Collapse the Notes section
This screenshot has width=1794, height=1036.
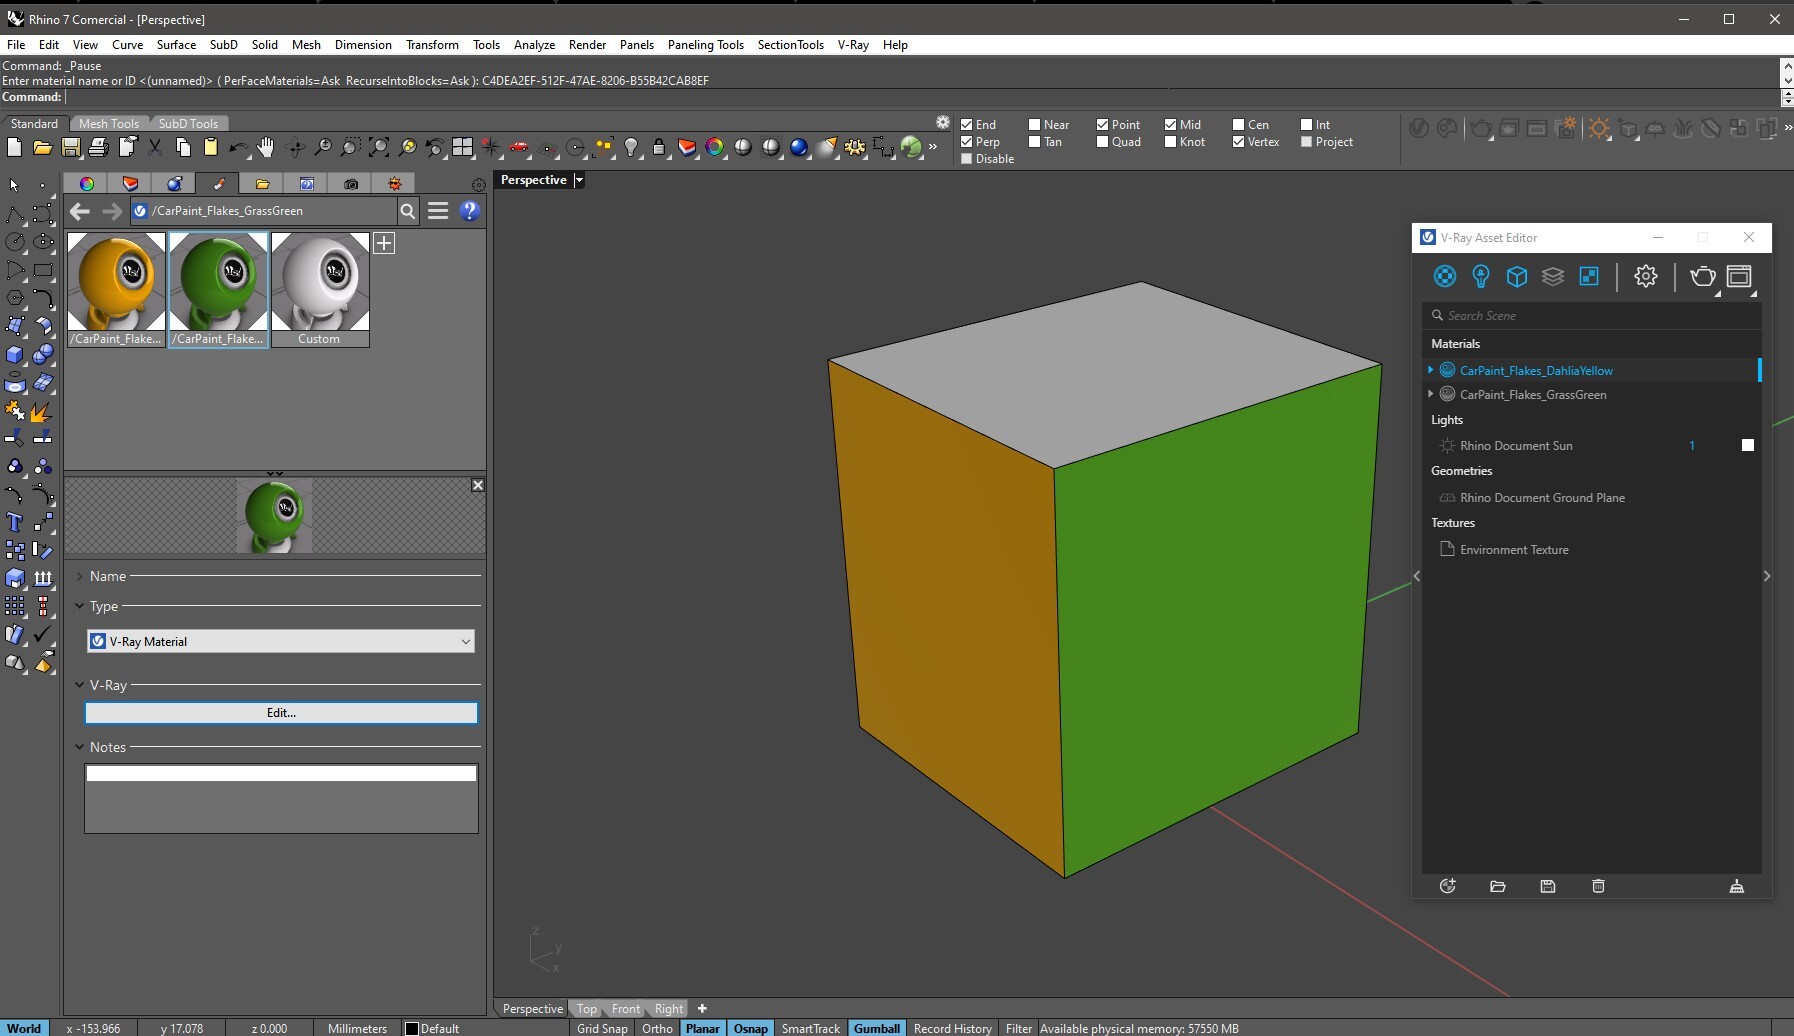tap(80, 747)
